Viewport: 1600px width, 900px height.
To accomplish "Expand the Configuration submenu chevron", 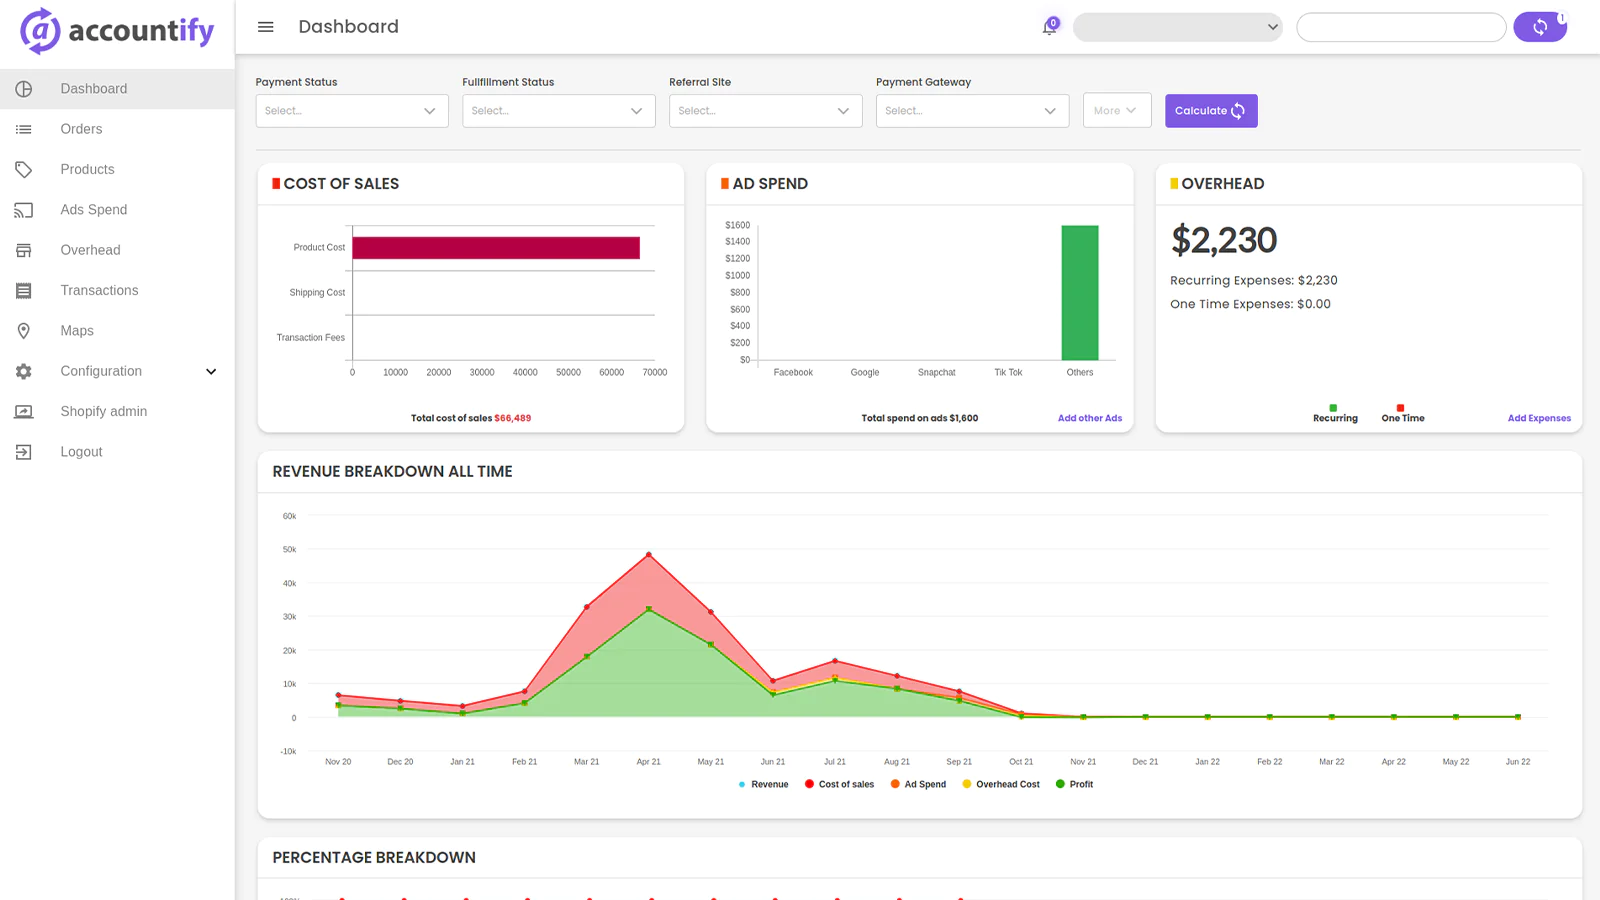I will point(211,371).
